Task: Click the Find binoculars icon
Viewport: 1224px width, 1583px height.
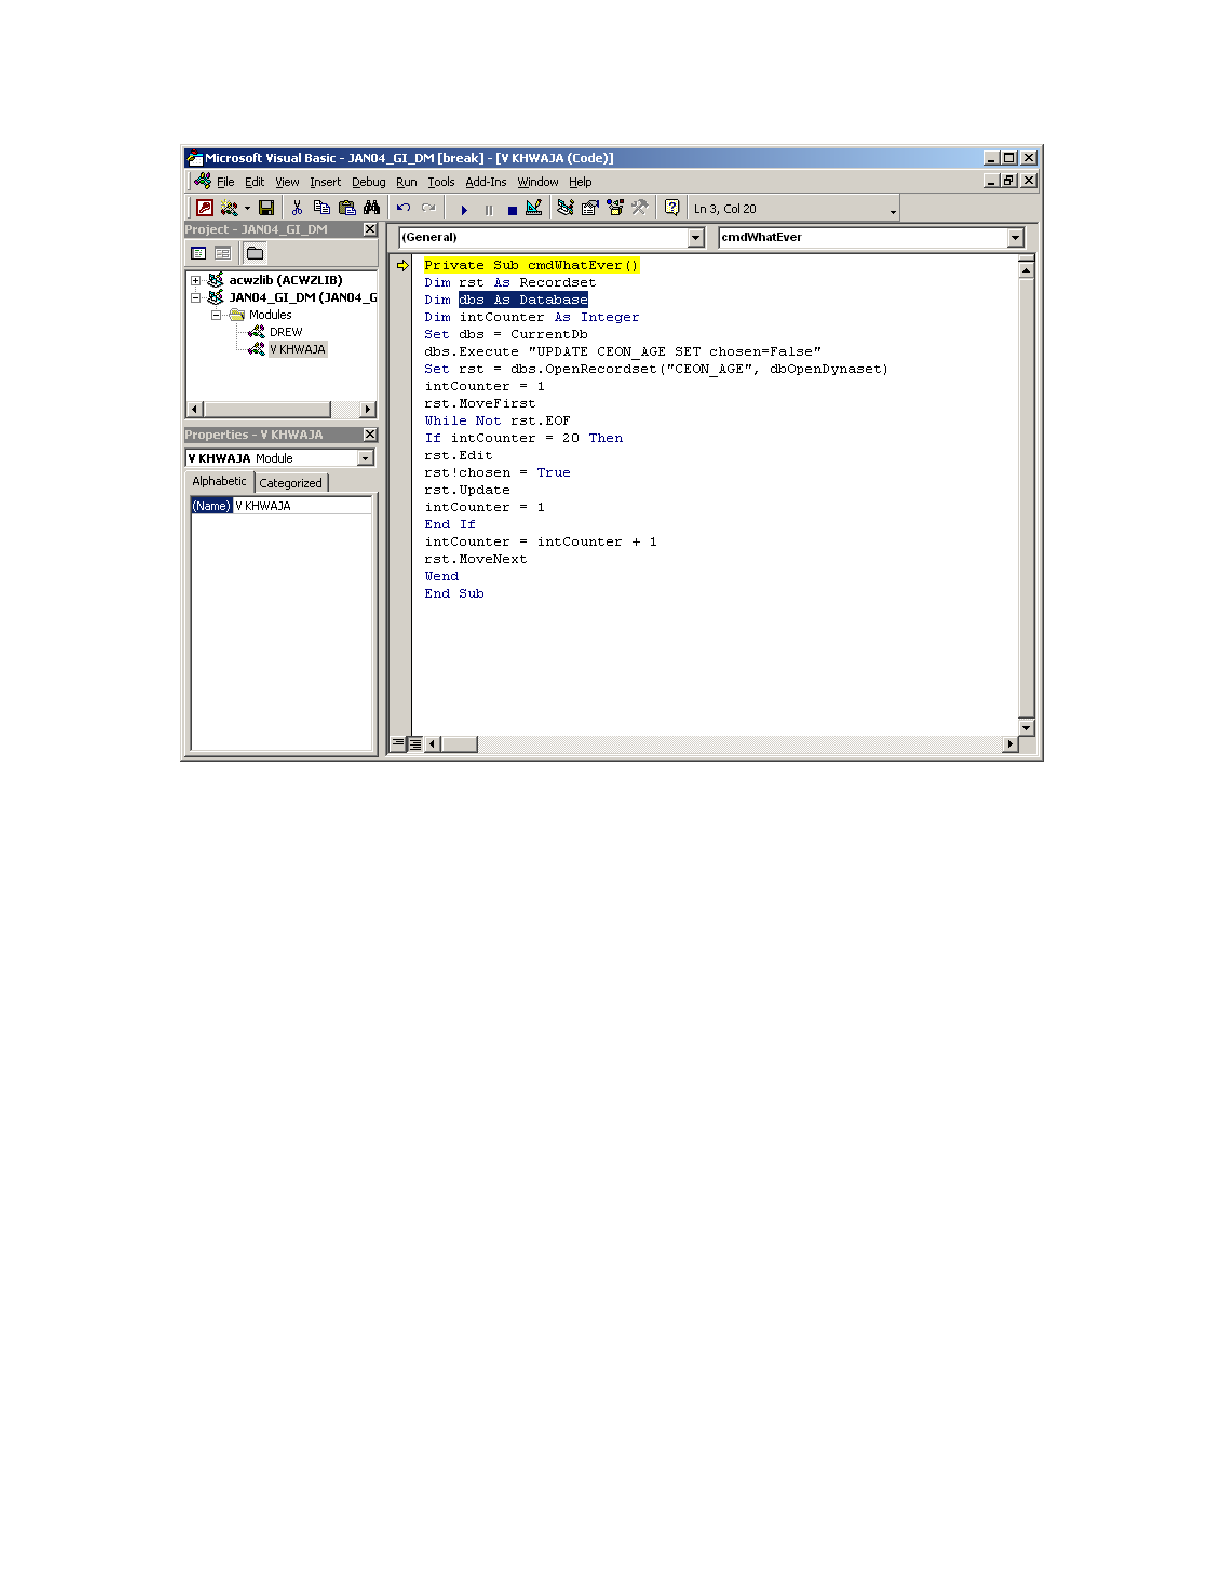Action: pos(372,208)
